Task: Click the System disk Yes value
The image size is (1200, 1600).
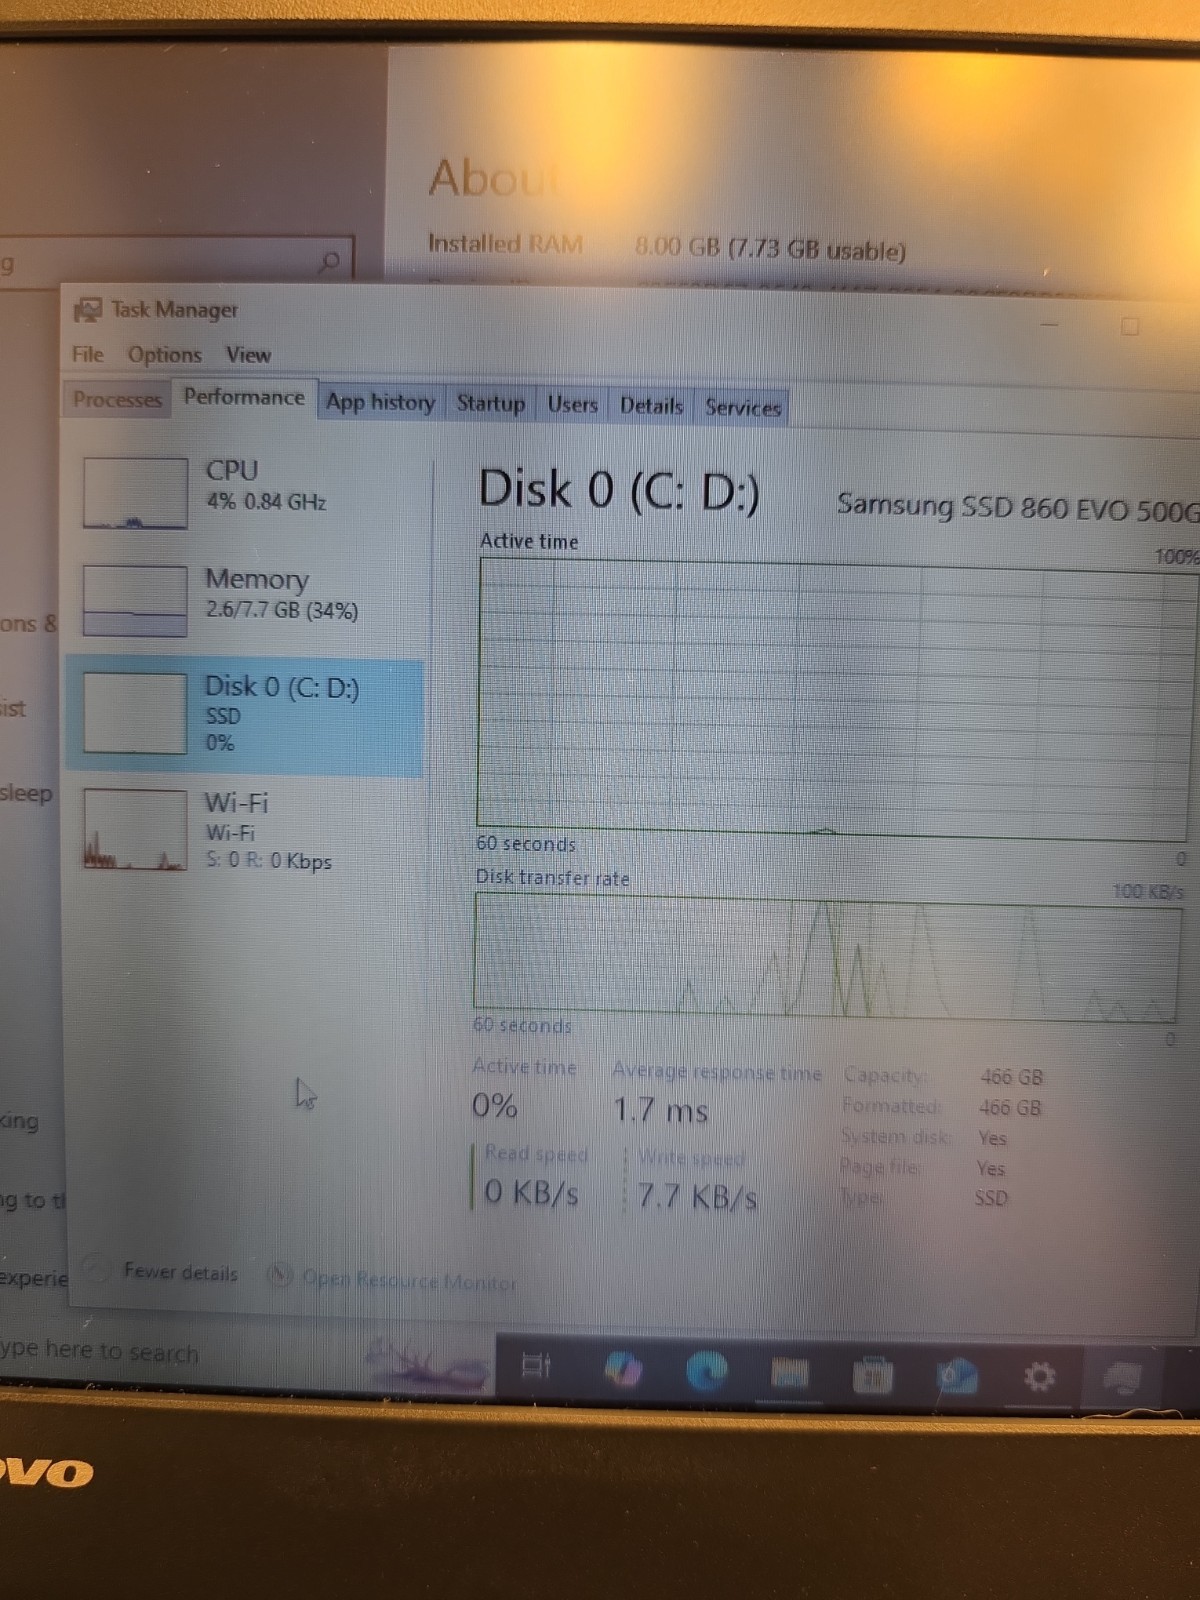Action: (x=992, y=1138)
